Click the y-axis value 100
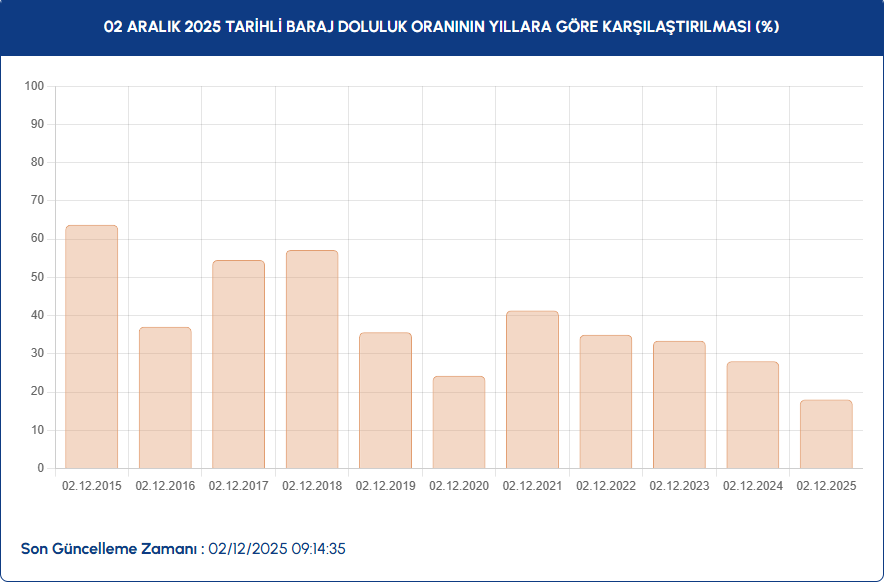 pos(34,86)
